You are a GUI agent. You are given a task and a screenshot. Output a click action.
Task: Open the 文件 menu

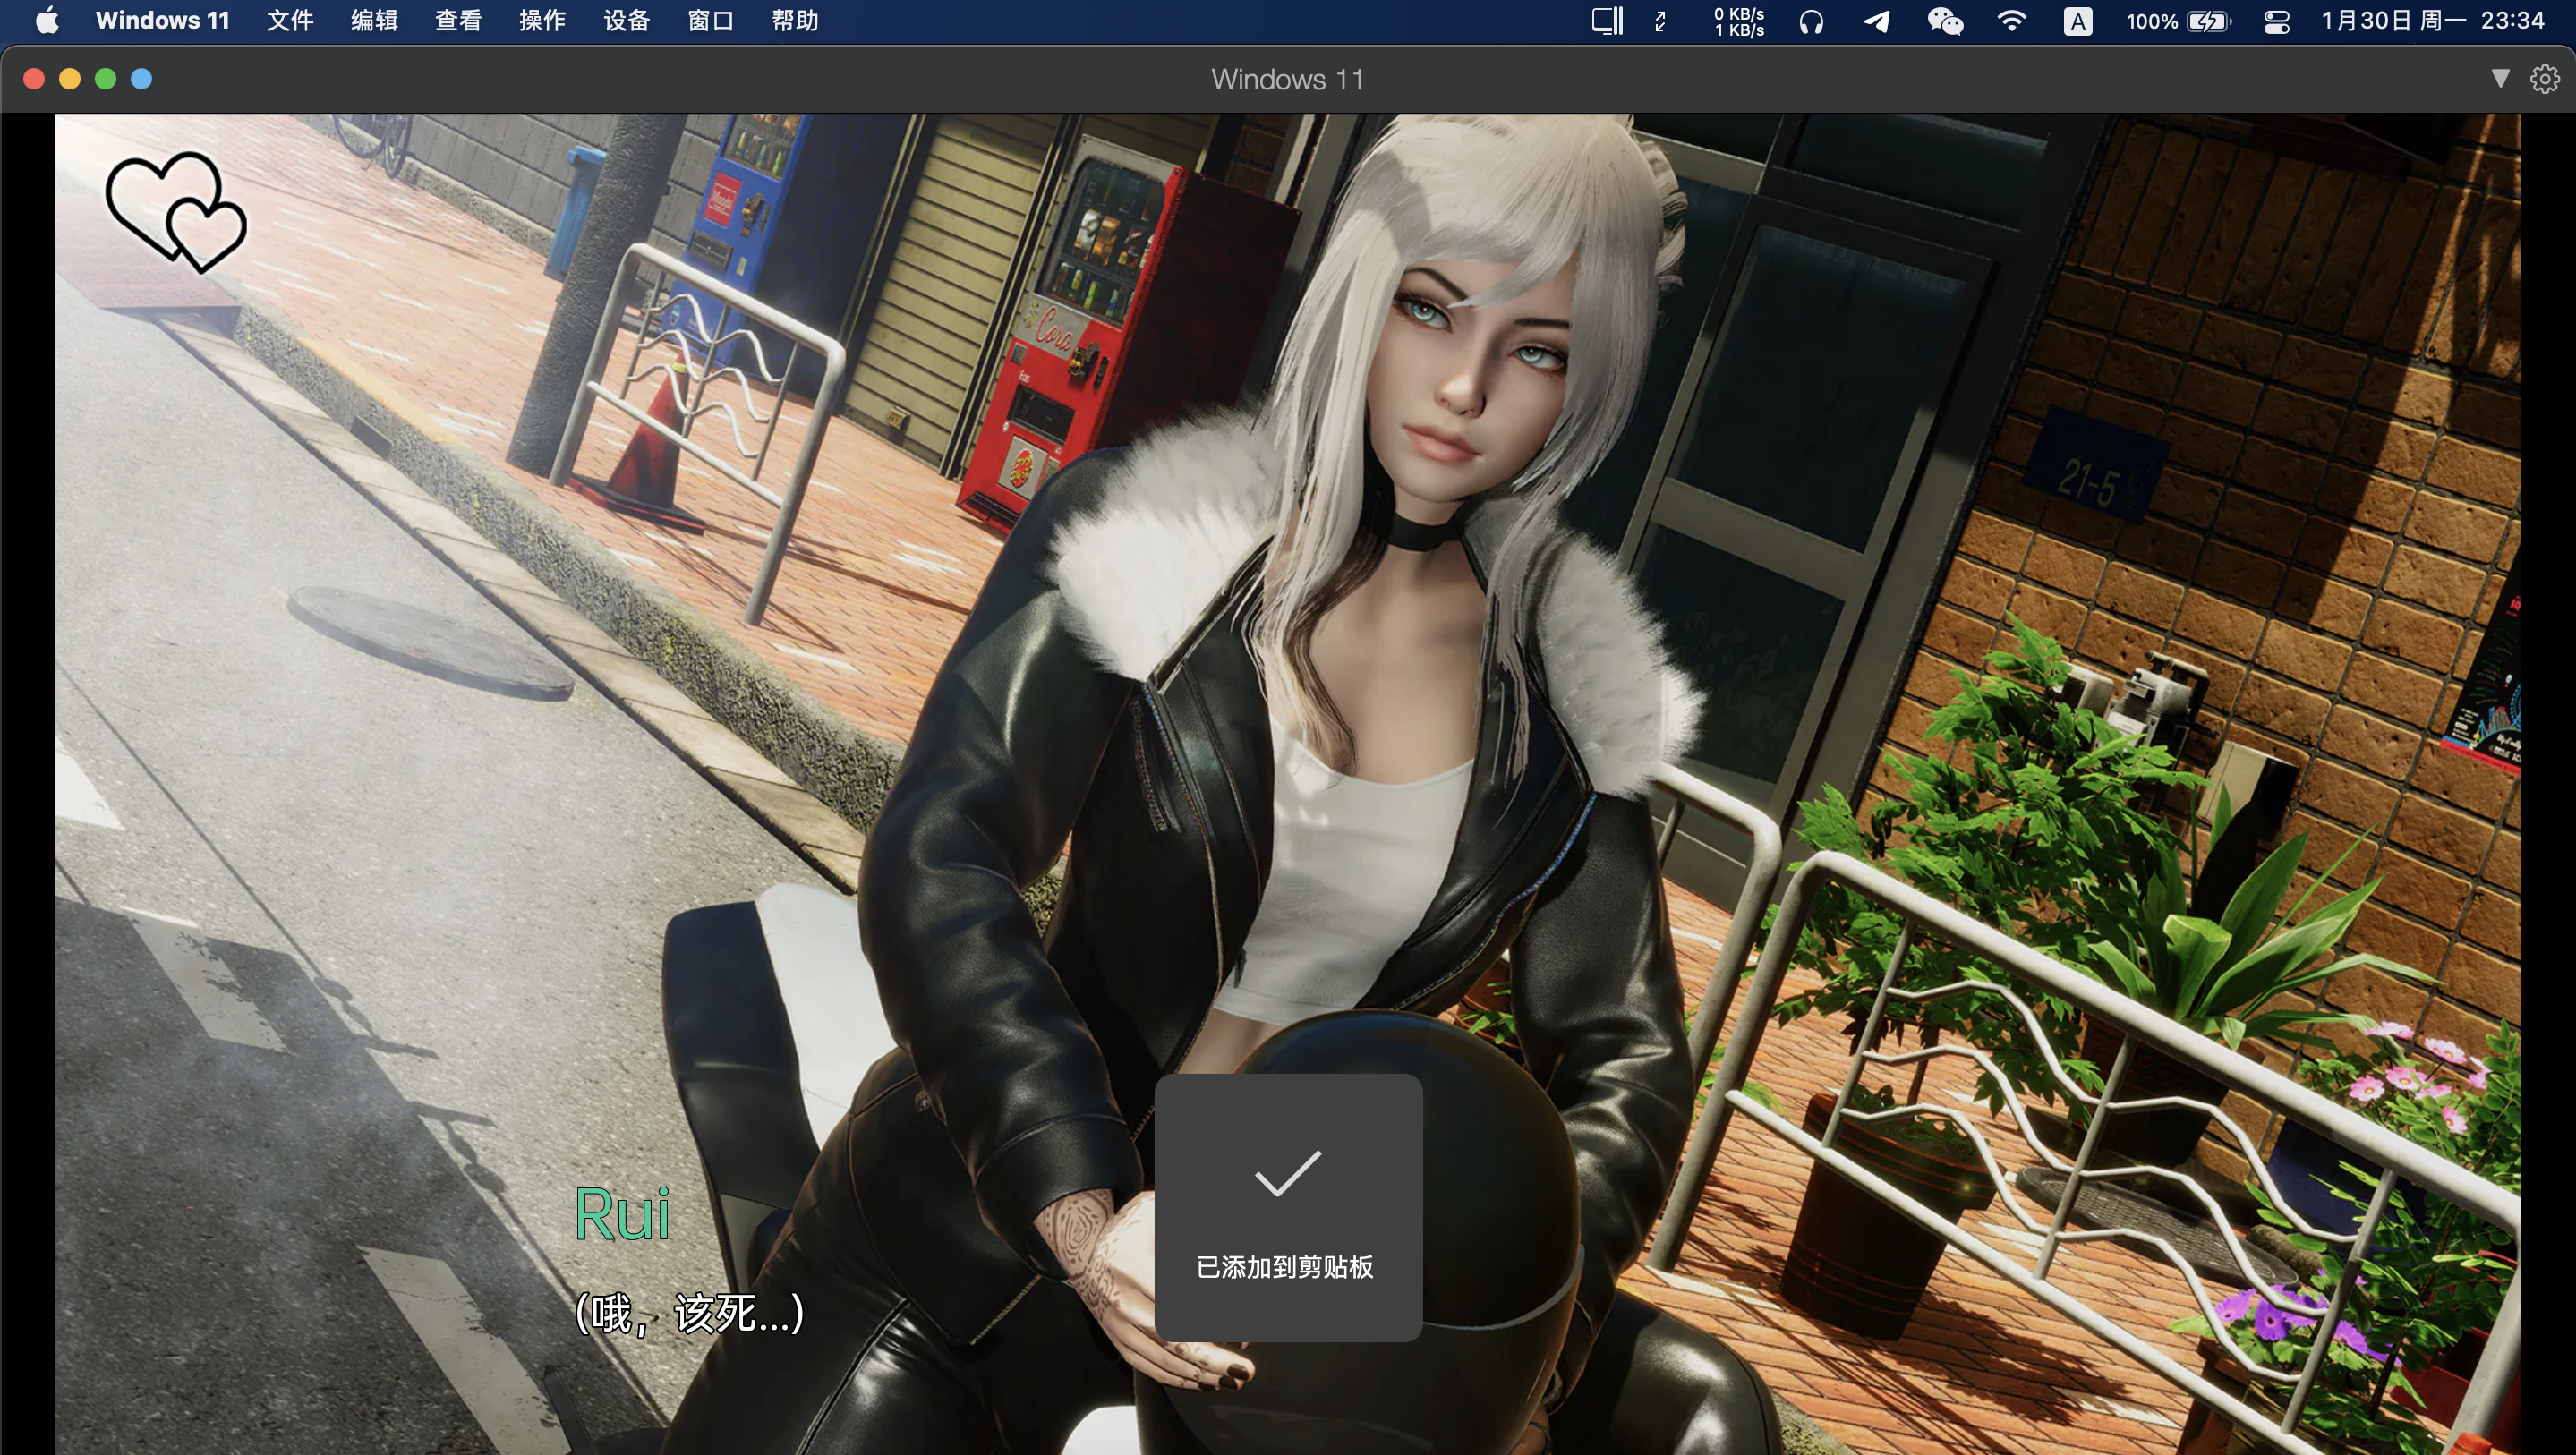click(x=290, y=21)
